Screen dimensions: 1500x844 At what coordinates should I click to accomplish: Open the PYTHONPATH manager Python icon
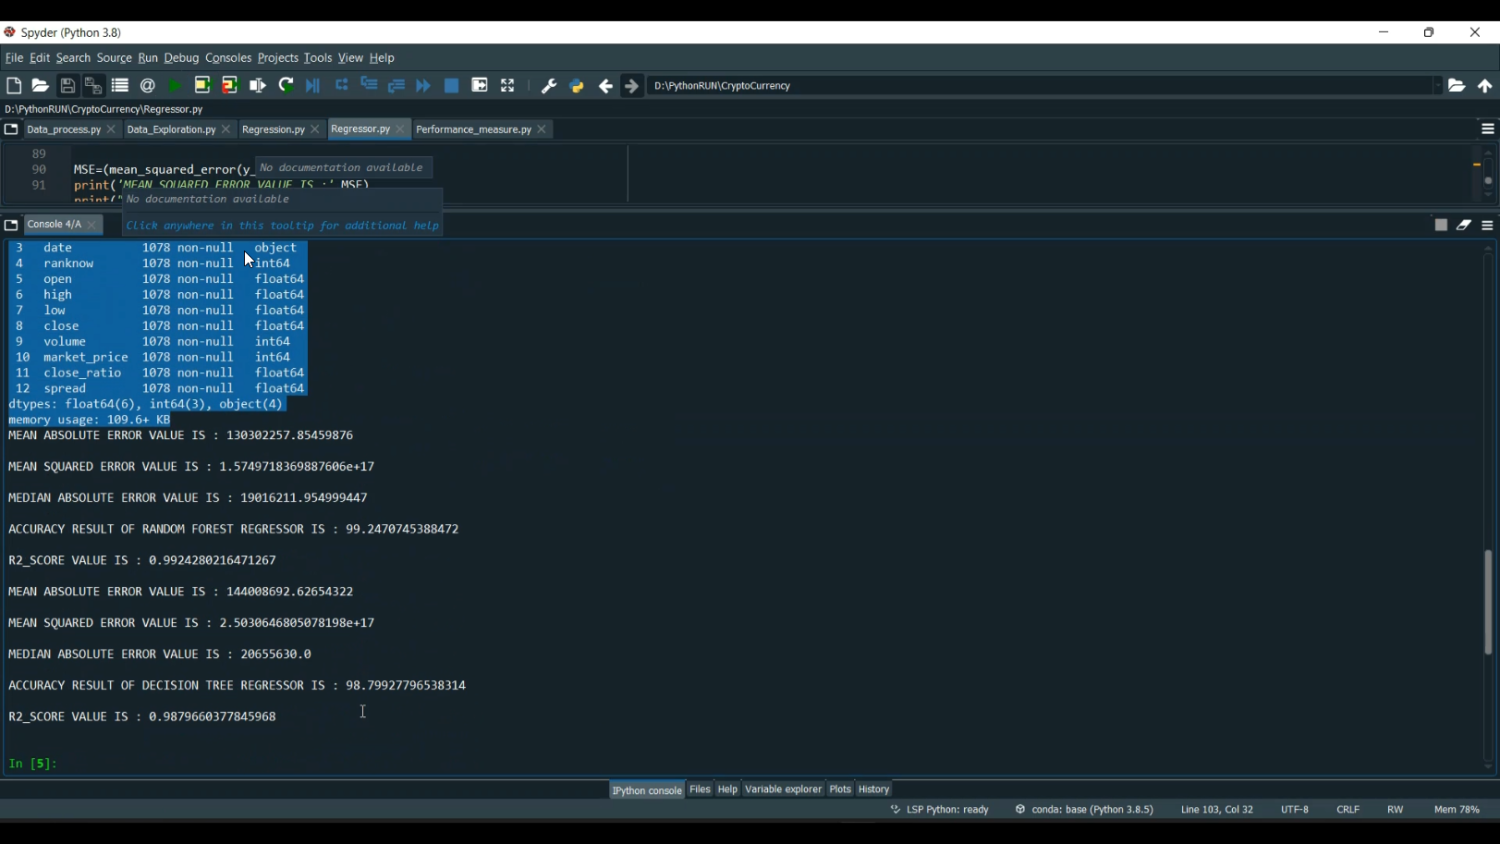point(577,86)
